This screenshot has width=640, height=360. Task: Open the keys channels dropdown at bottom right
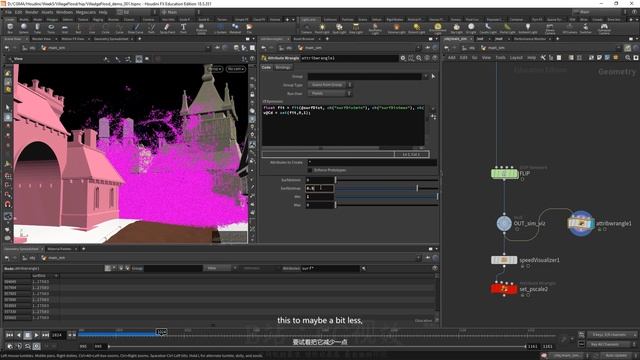point(611,335)
